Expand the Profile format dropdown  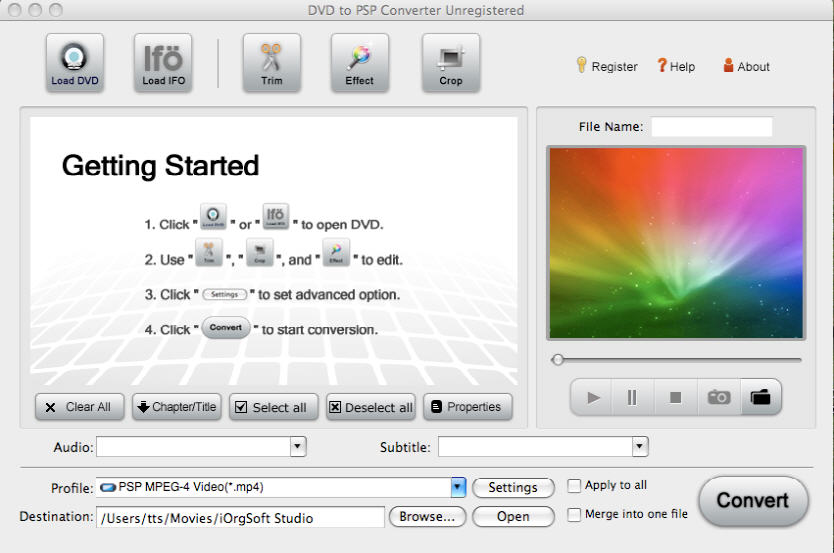[458, 487]
